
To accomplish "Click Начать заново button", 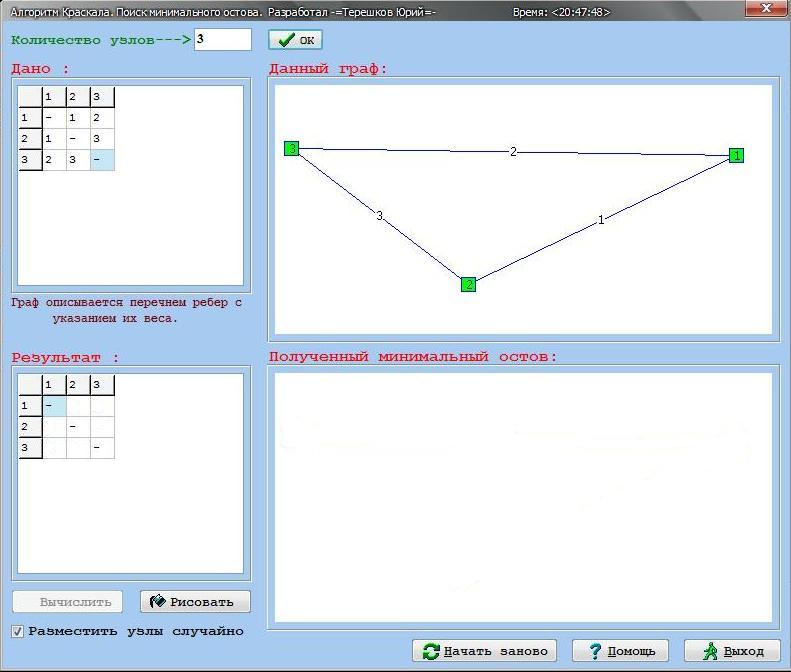I will click(x=484, y=651).
